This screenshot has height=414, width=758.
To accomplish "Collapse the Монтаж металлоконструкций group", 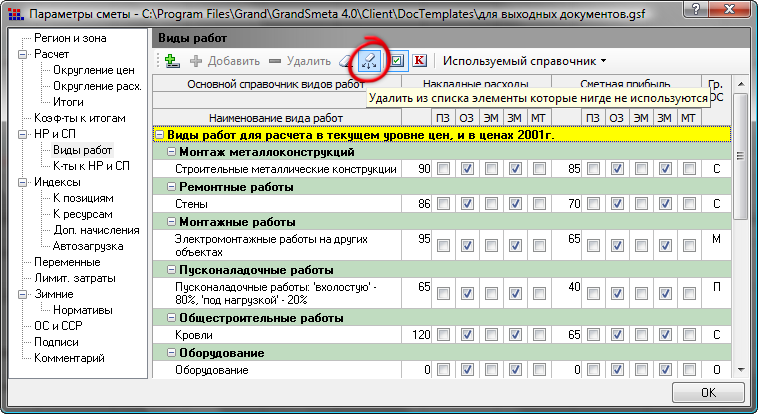I will coord(171,152).
